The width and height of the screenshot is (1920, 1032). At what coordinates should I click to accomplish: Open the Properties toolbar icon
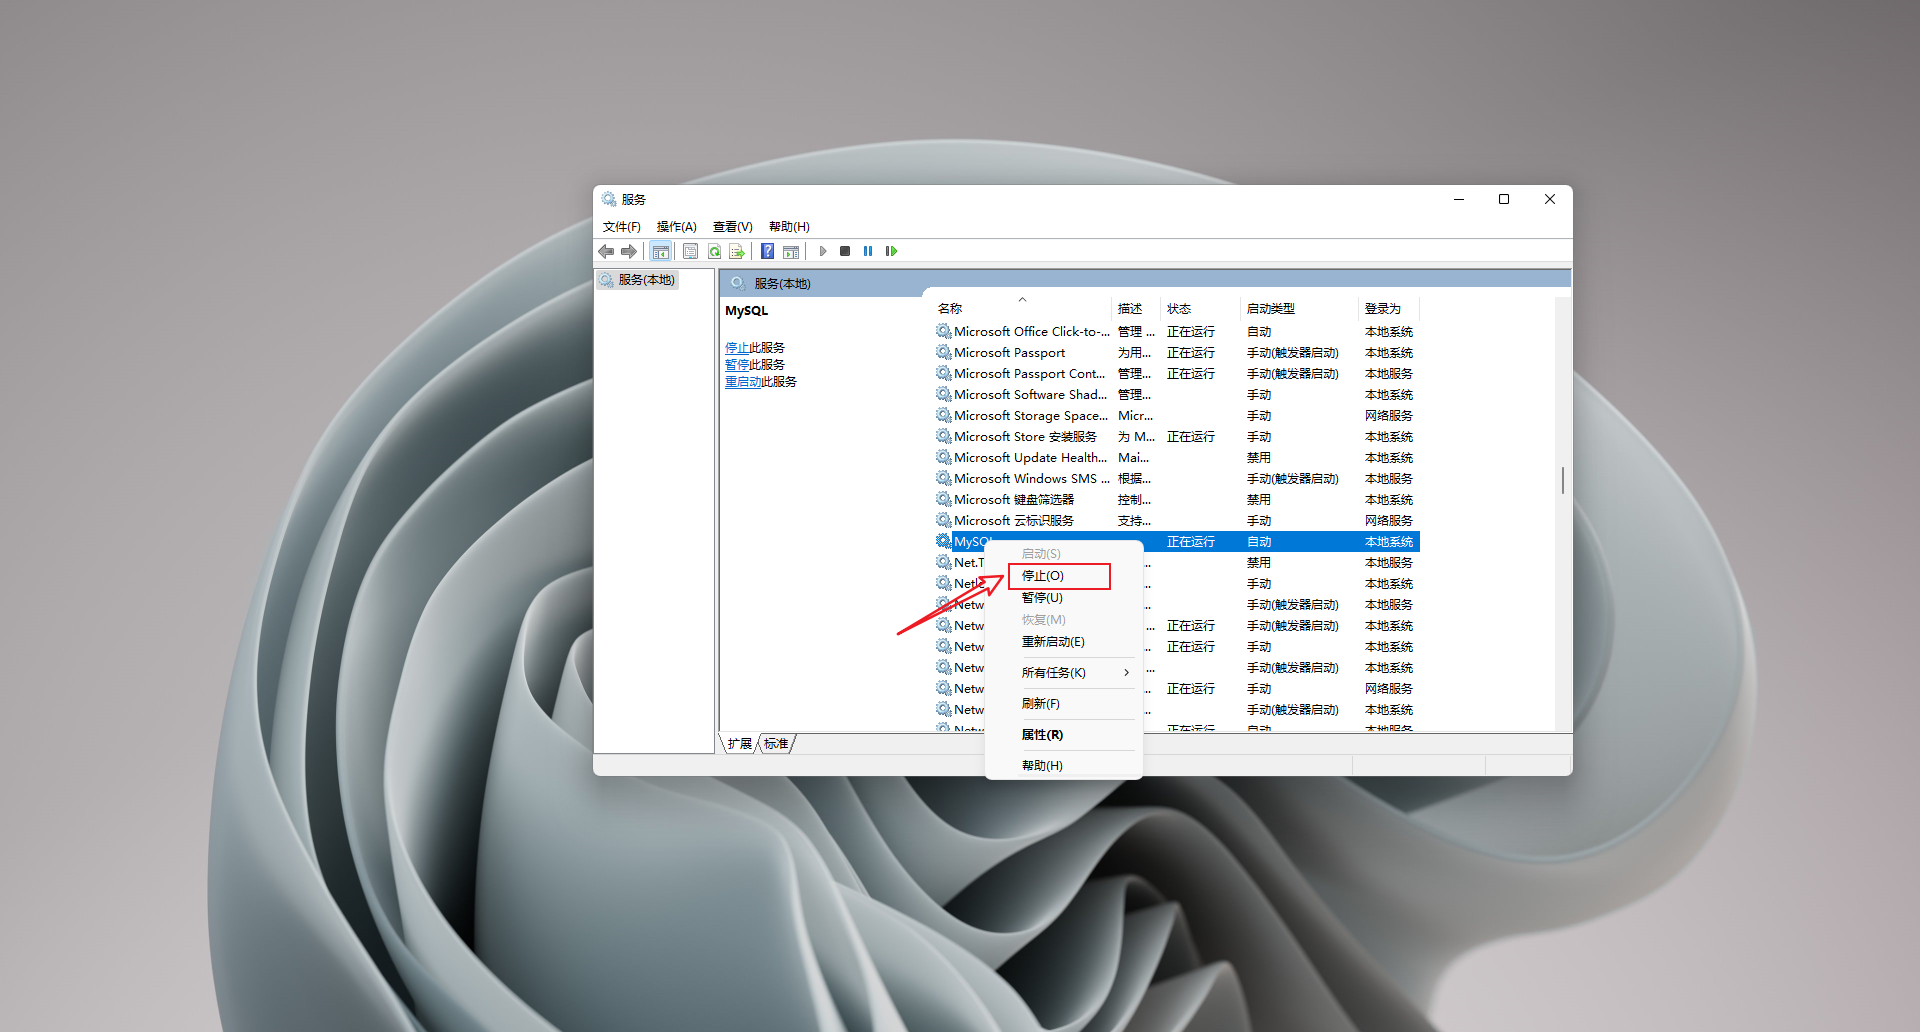[690, 251]
